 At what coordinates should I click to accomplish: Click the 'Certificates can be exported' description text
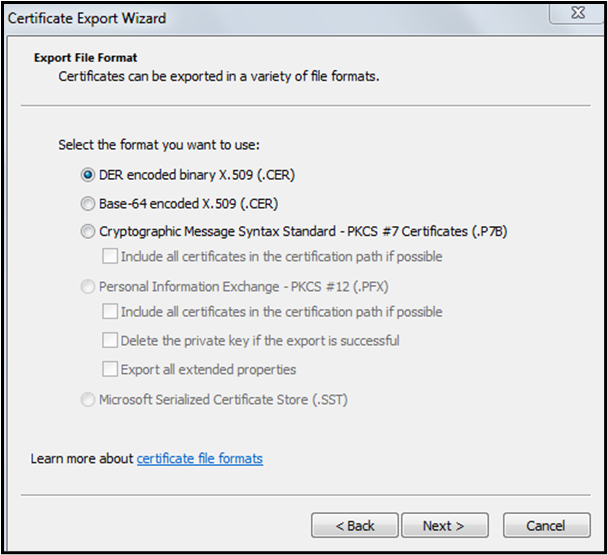click(x=219, y=76)
